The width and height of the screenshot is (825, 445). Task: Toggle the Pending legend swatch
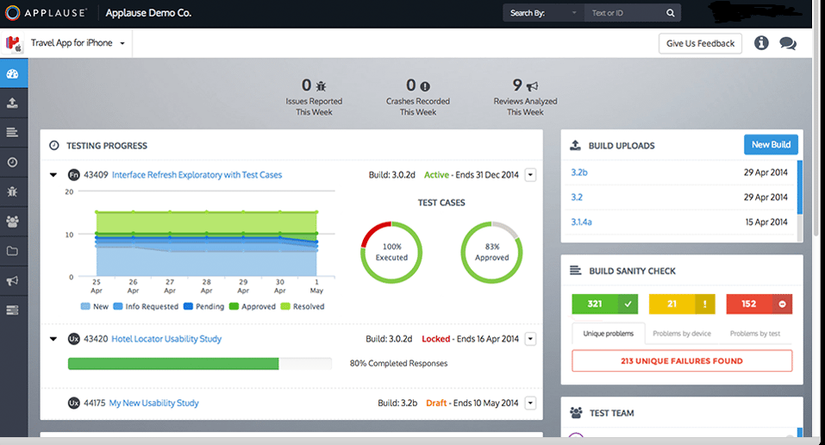pos(188,306)
